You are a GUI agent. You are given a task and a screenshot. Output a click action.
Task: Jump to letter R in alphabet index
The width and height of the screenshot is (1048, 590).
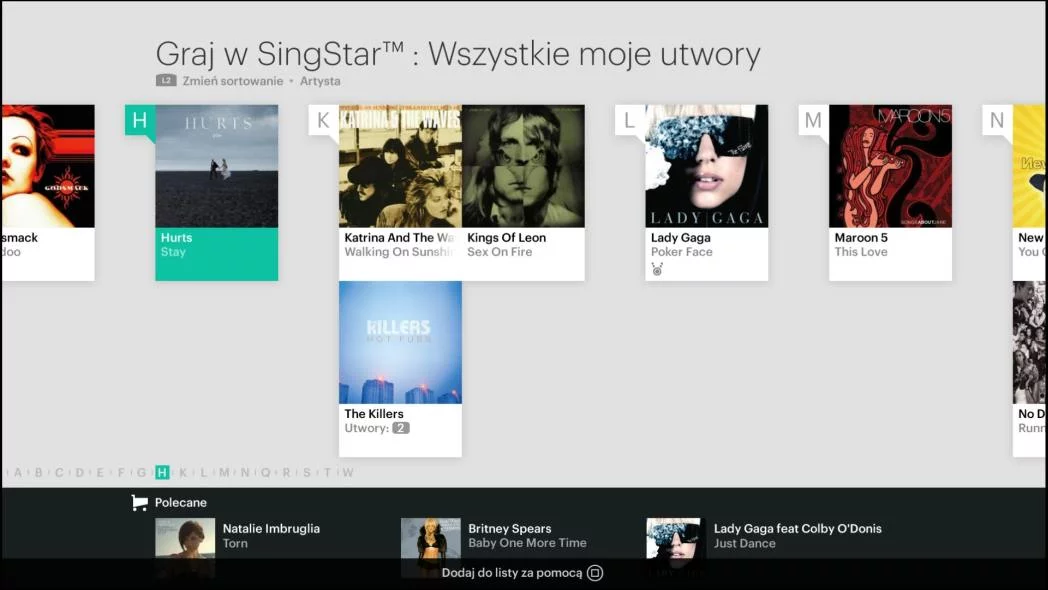click(x=287, y=472)
